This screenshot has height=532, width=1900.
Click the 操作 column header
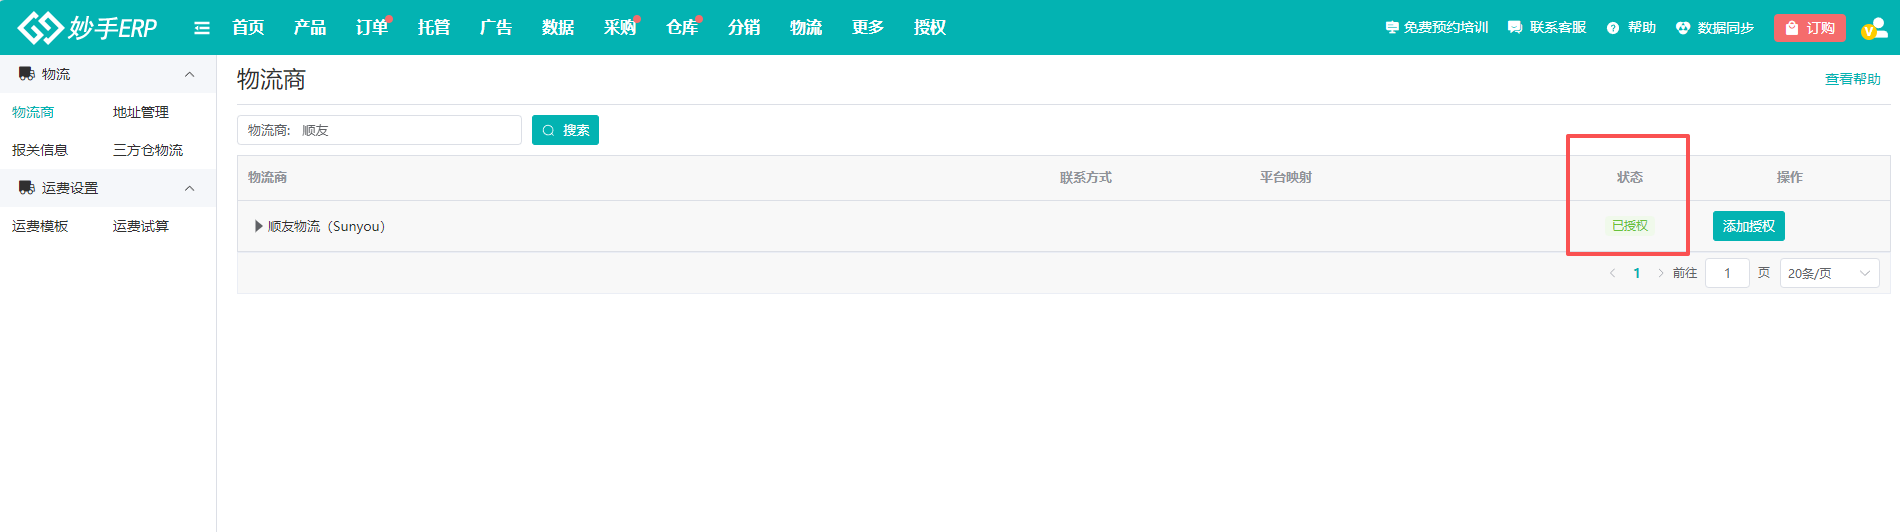(1790, 177)
